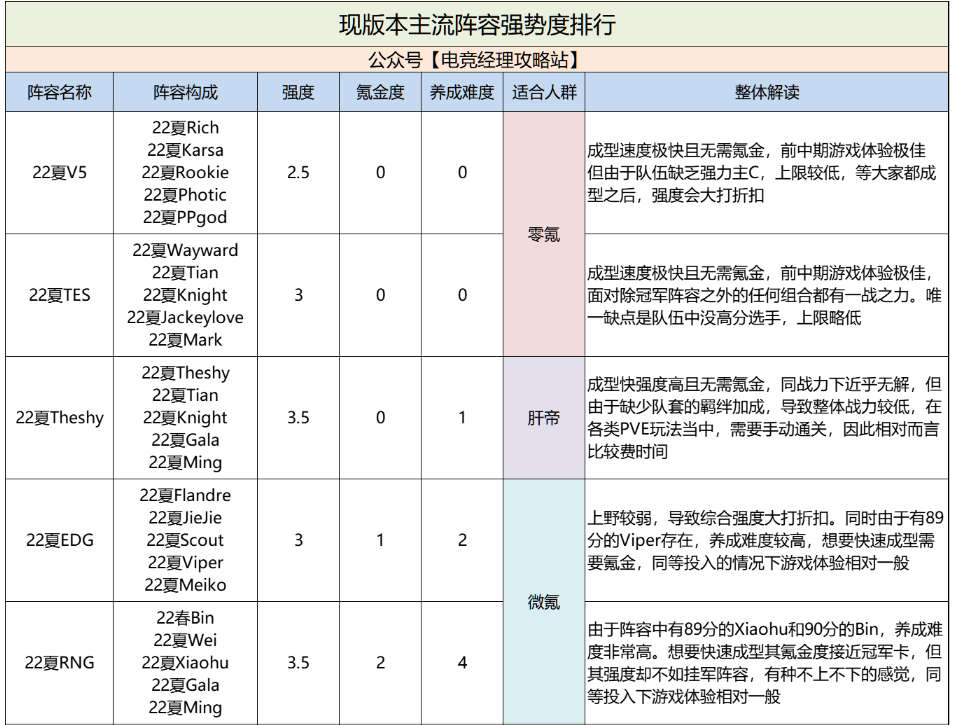The image size is (955, 725).
Task: Select 22夏Tian in the TES row
Action: click(x=185, y=272)
